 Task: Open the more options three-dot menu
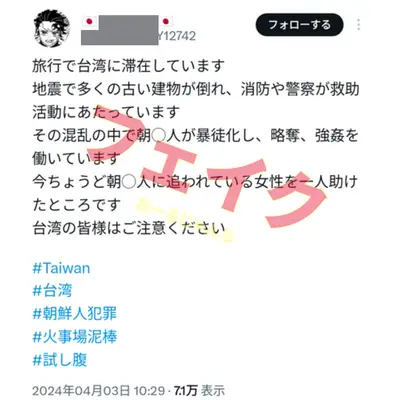[358, 25]
